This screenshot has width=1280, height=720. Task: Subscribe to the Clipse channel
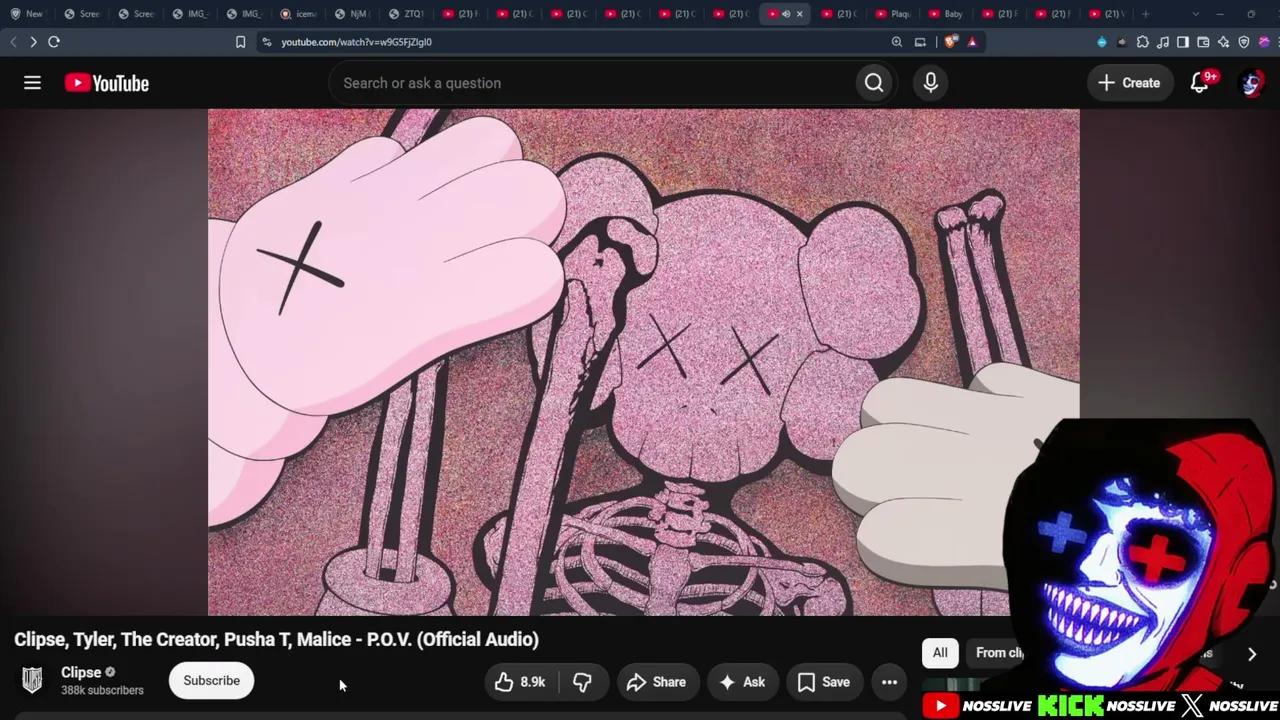pyautogui.click(x=211, y=681)
